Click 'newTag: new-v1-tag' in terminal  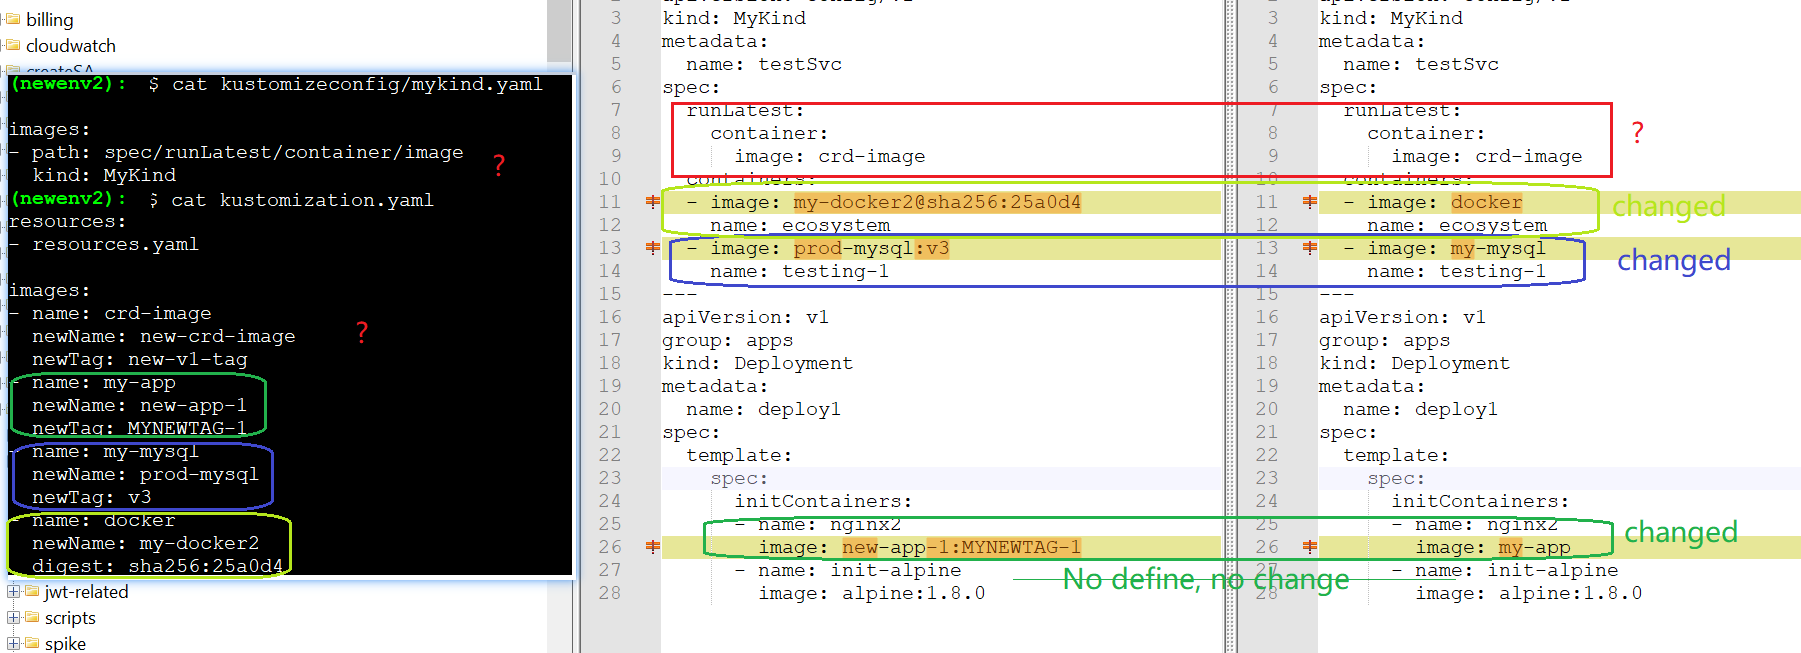[140, 359]
